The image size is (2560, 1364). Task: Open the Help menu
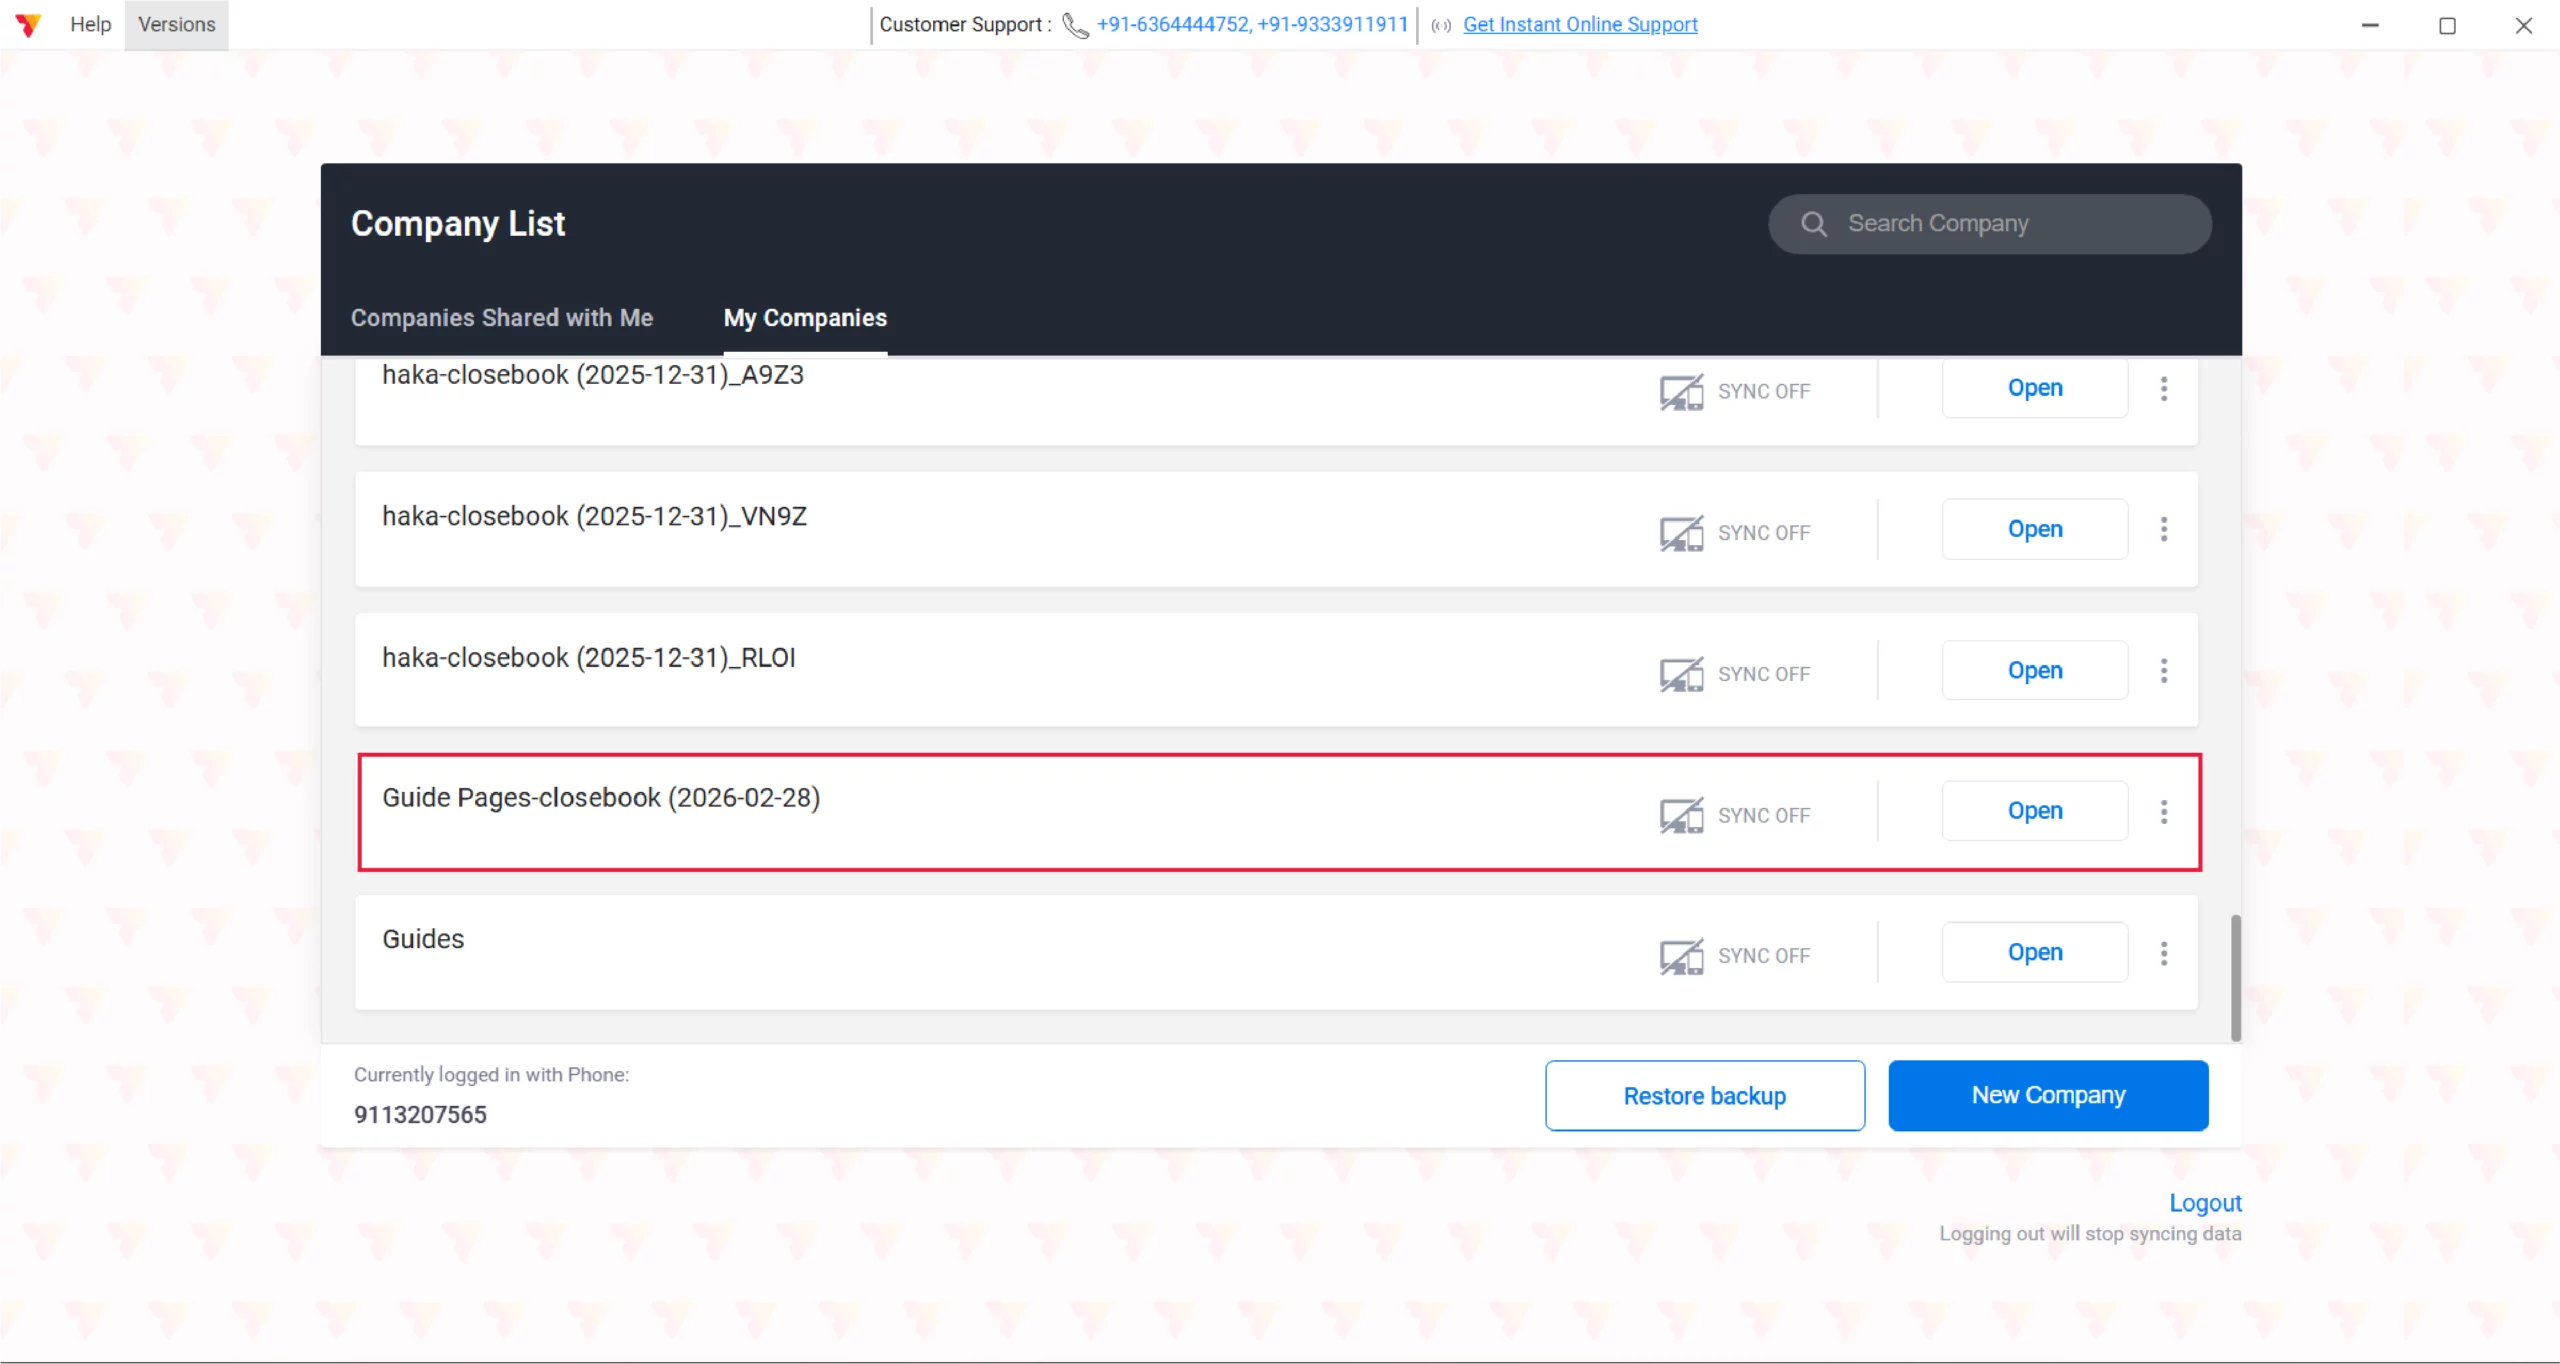point(90,25)
